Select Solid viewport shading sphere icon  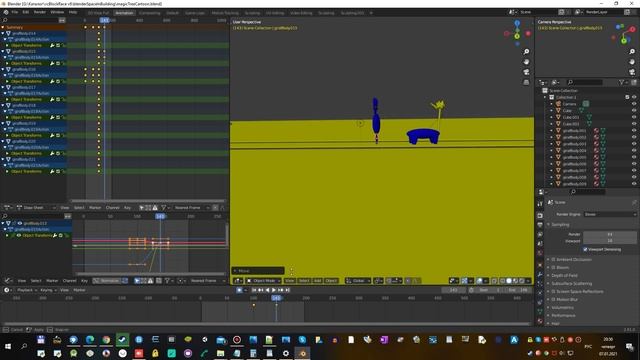click(509, 281)
